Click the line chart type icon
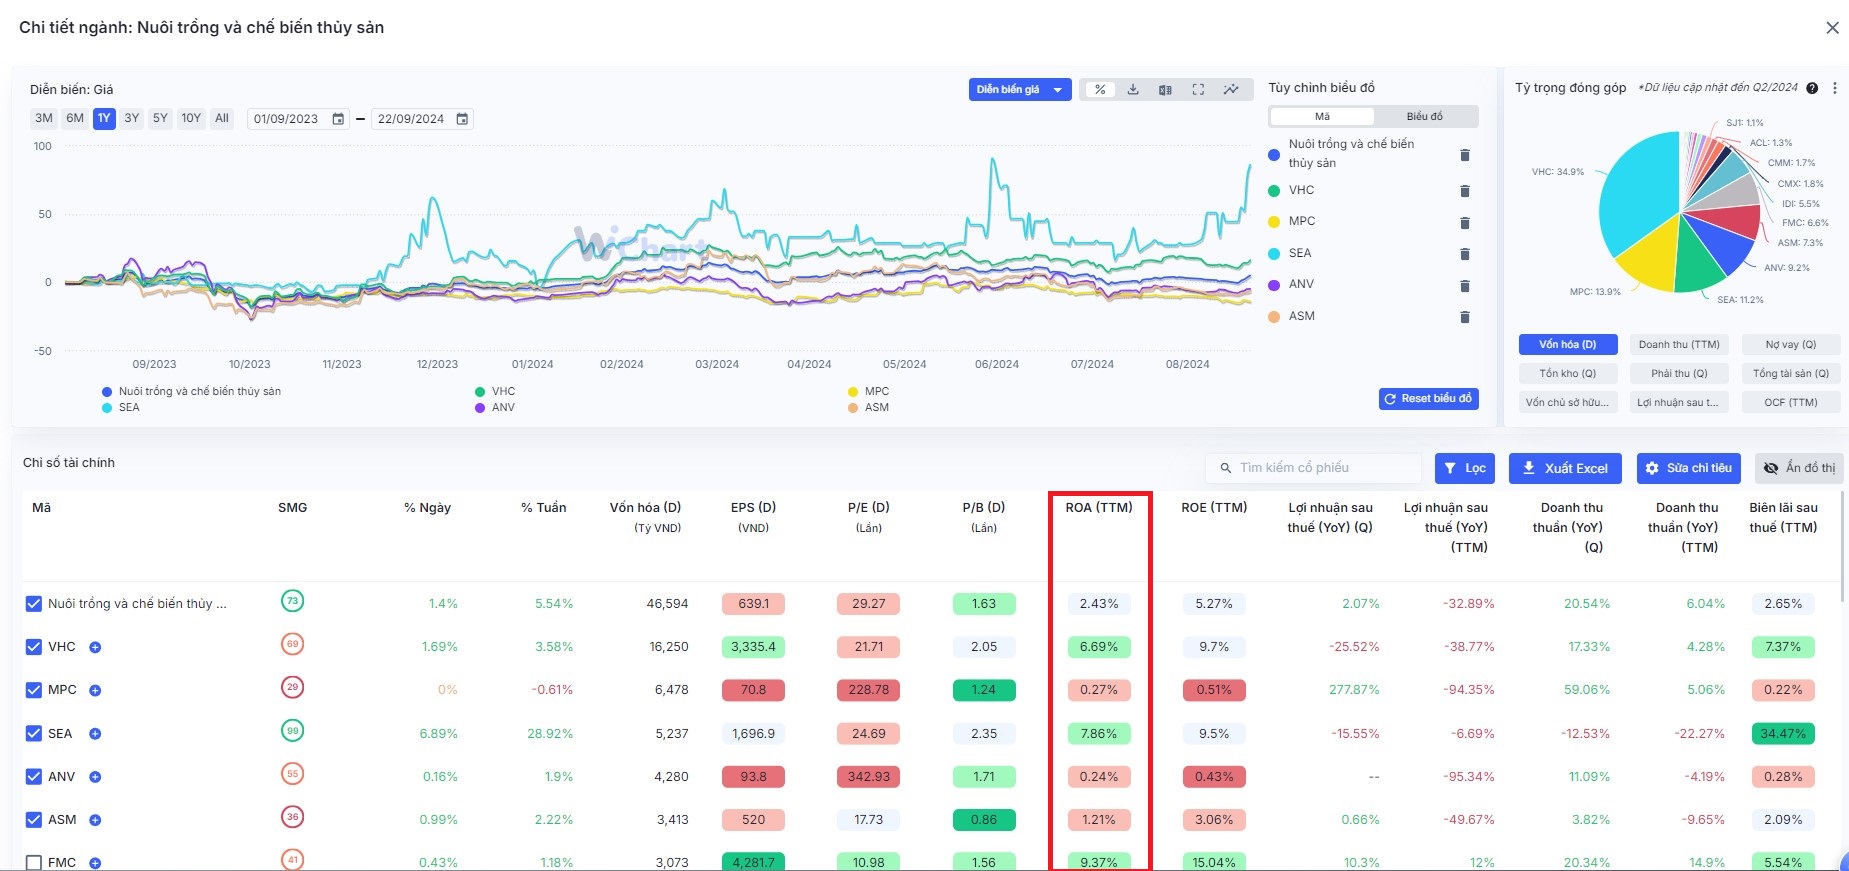This screenshot has width=1849, height=871. pos(1231,90)
